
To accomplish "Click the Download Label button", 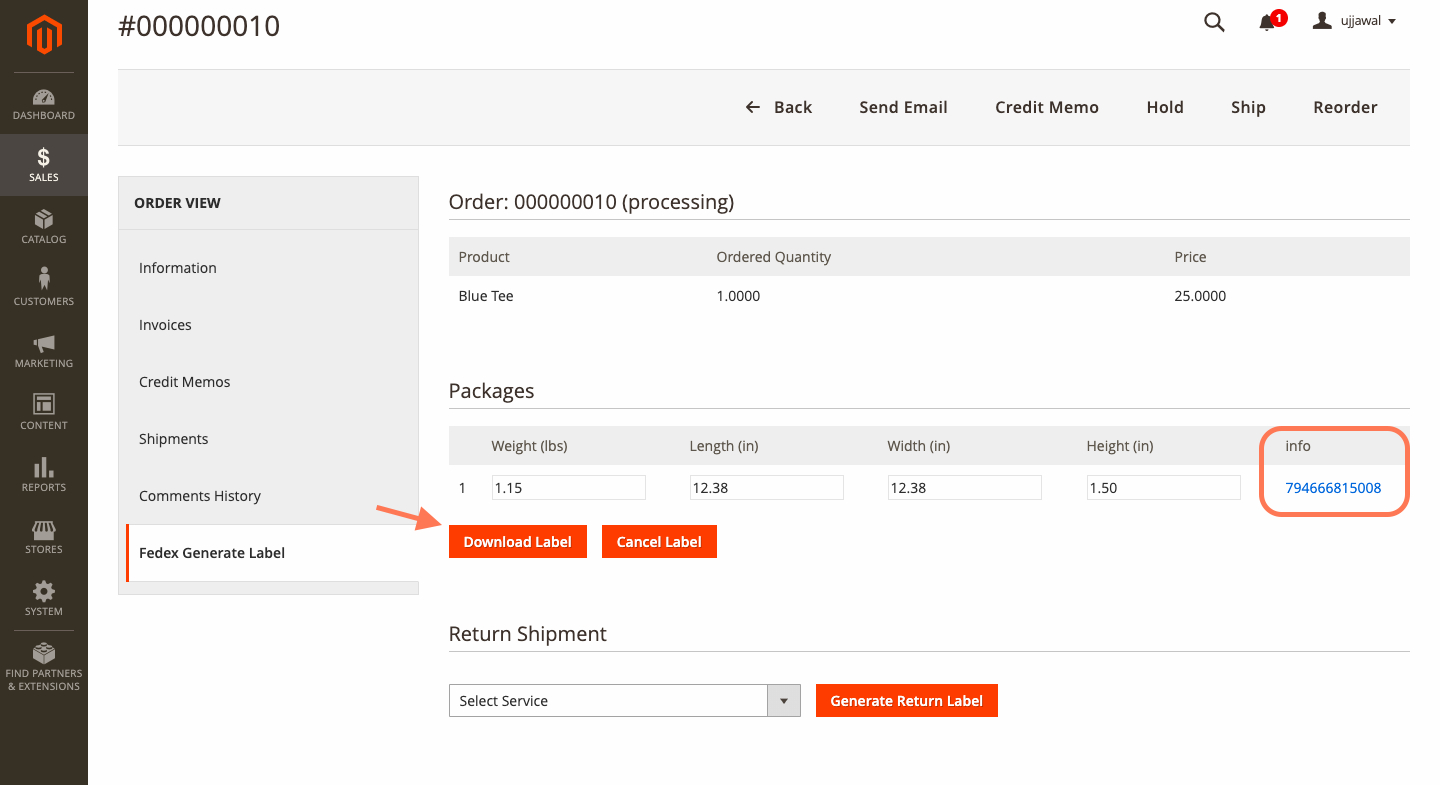I will pyautogui.click(x=517, y=541).
